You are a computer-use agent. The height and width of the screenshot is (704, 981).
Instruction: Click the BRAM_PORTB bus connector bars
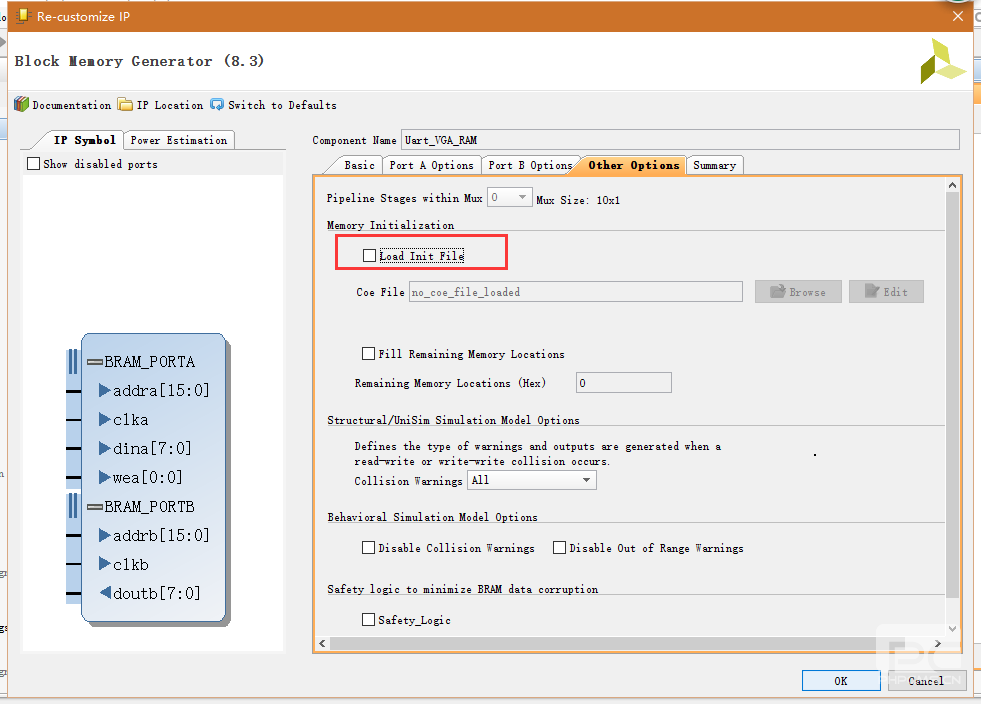pyautogui.click(x=73, y=506)
